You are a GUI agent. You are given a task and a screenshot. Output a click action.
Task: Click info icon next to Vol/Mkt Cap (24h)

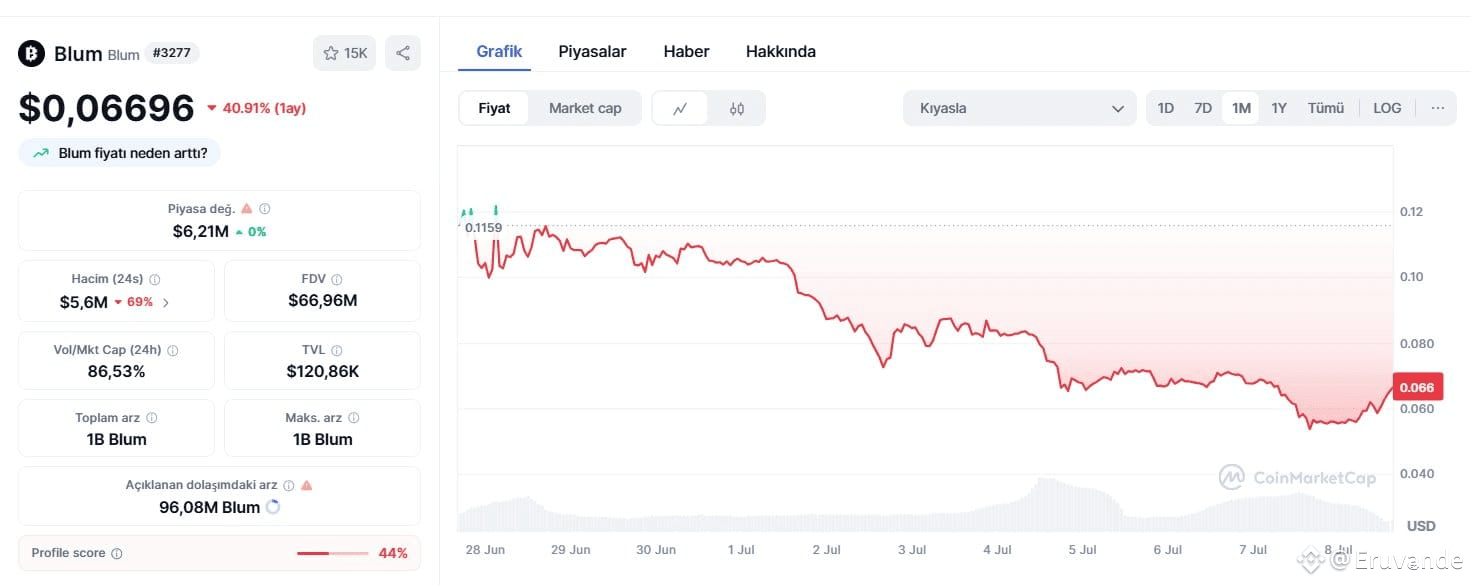[x=173, y=351]
